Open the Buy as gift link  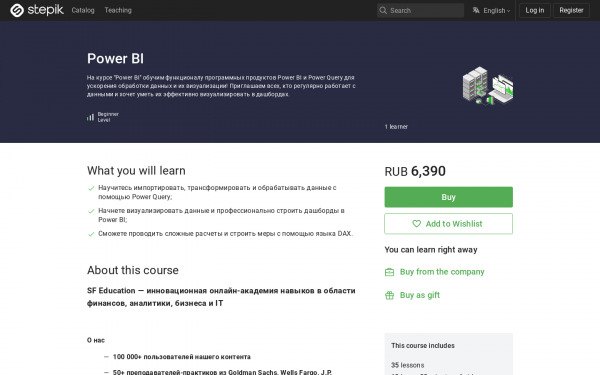pyautogui.click(x=420, y=295)
